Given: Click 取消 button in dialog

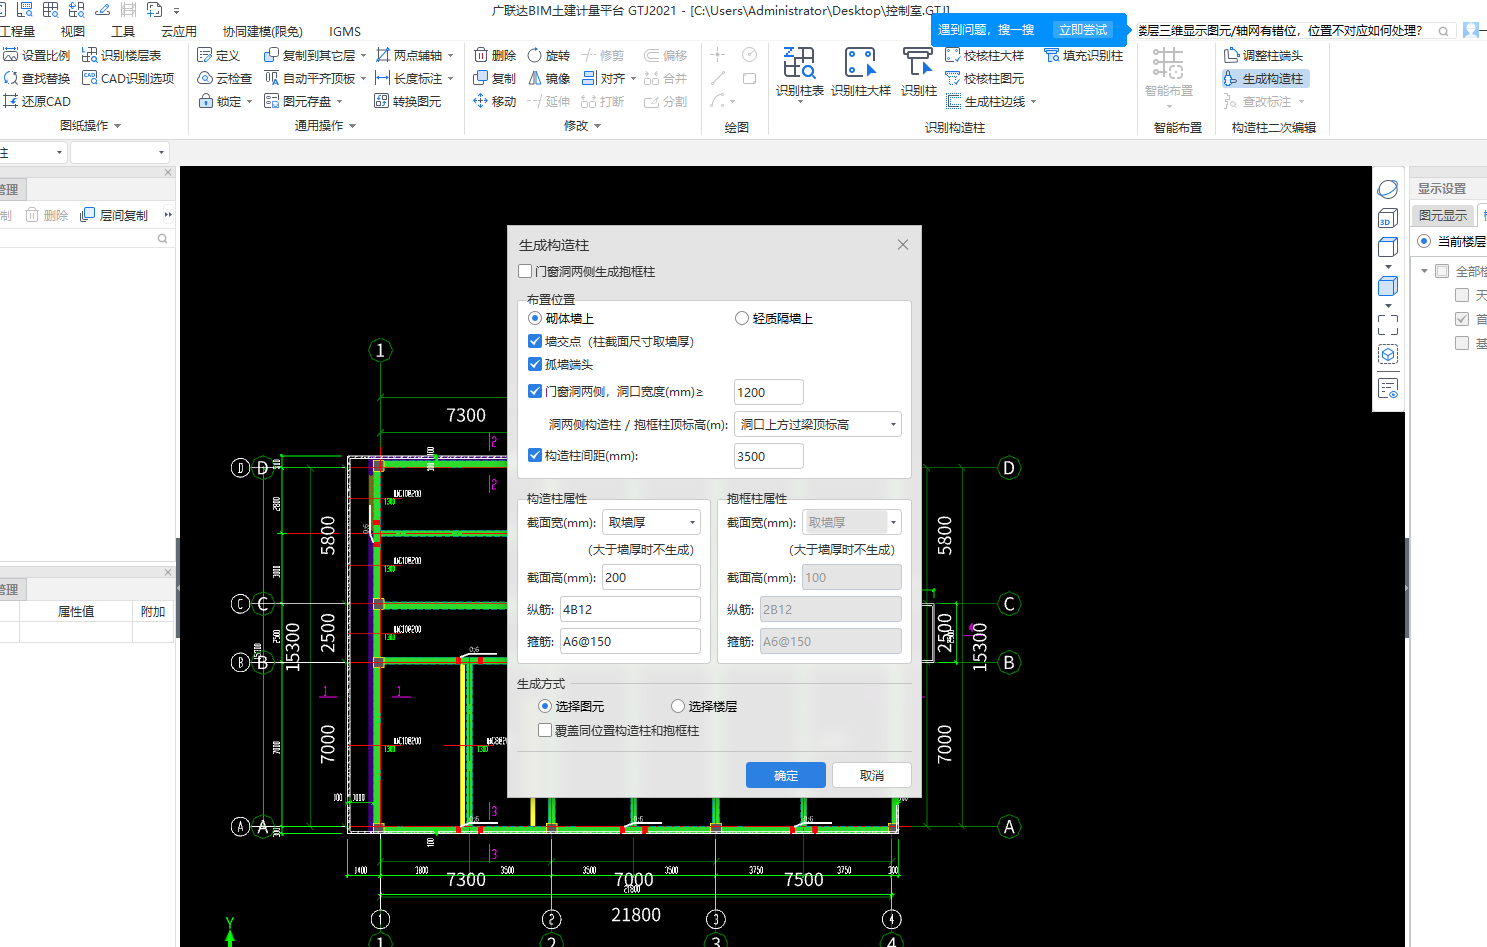Looking at the screenshot, I should (x=871, y=775).
